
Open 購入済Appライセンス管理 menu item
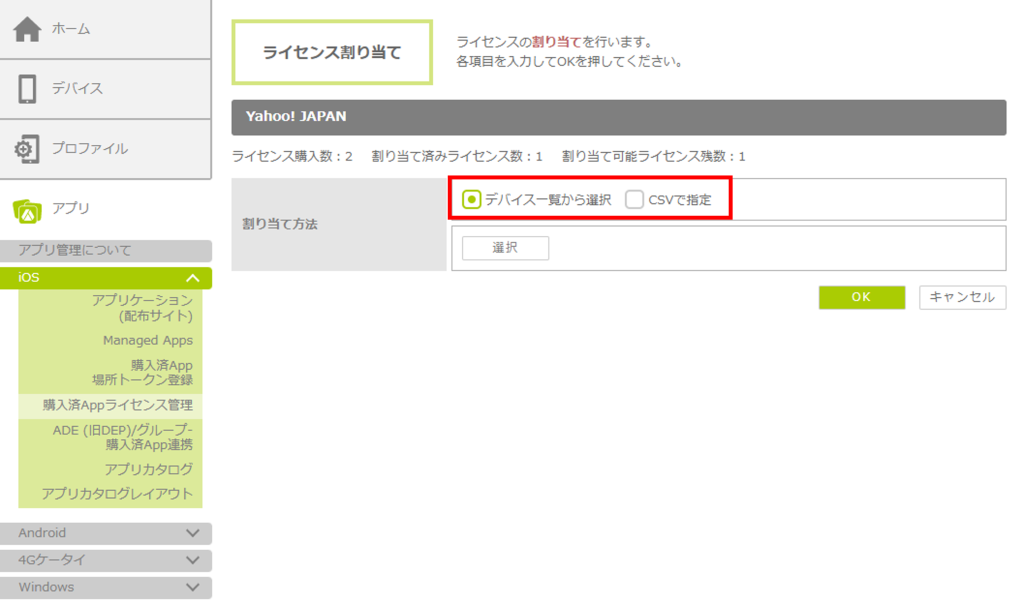pos(117,406)
